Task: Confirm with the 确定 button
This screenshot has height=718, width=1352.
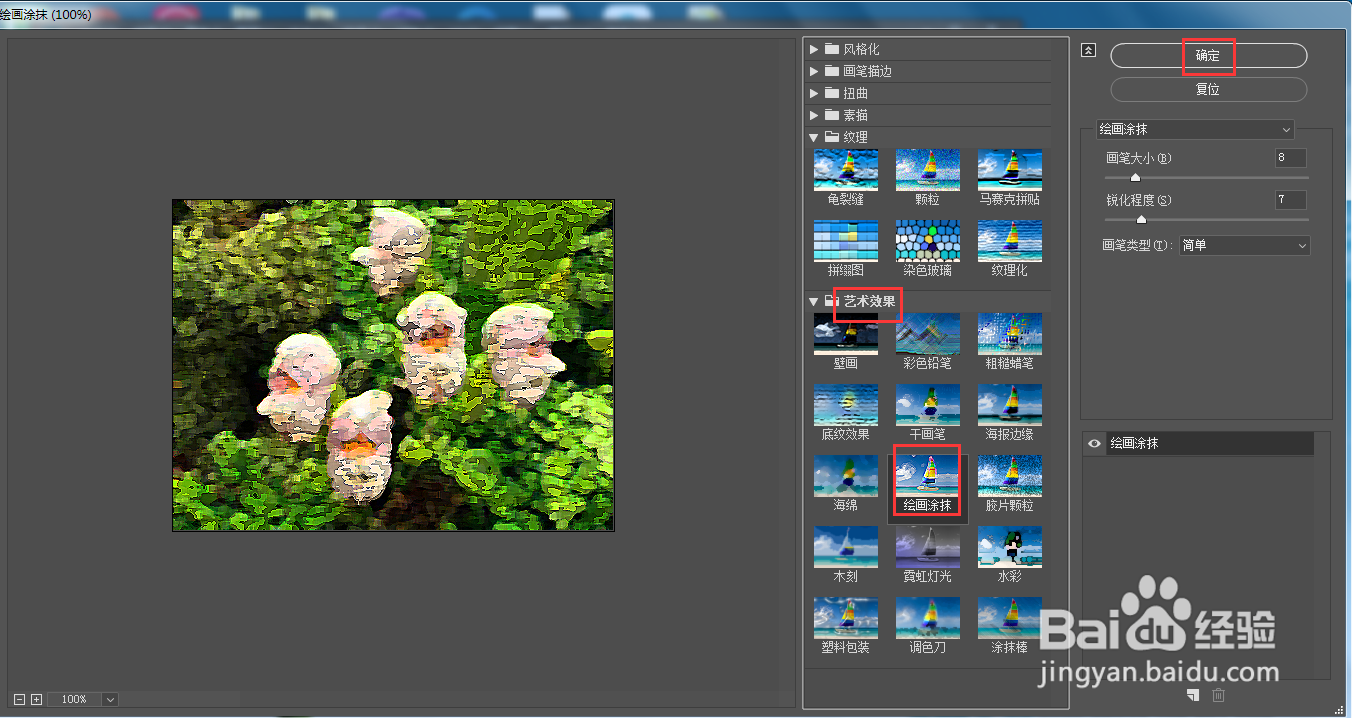Action: (x=1208, y=56)
